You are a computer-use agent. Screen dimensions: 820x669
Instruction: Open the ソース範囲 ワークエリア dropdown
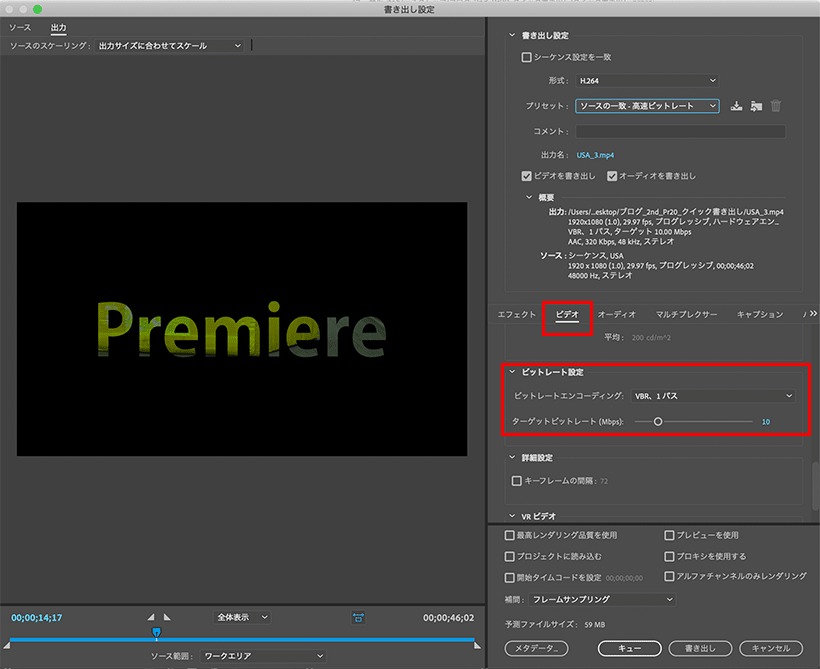coord(263,656)
